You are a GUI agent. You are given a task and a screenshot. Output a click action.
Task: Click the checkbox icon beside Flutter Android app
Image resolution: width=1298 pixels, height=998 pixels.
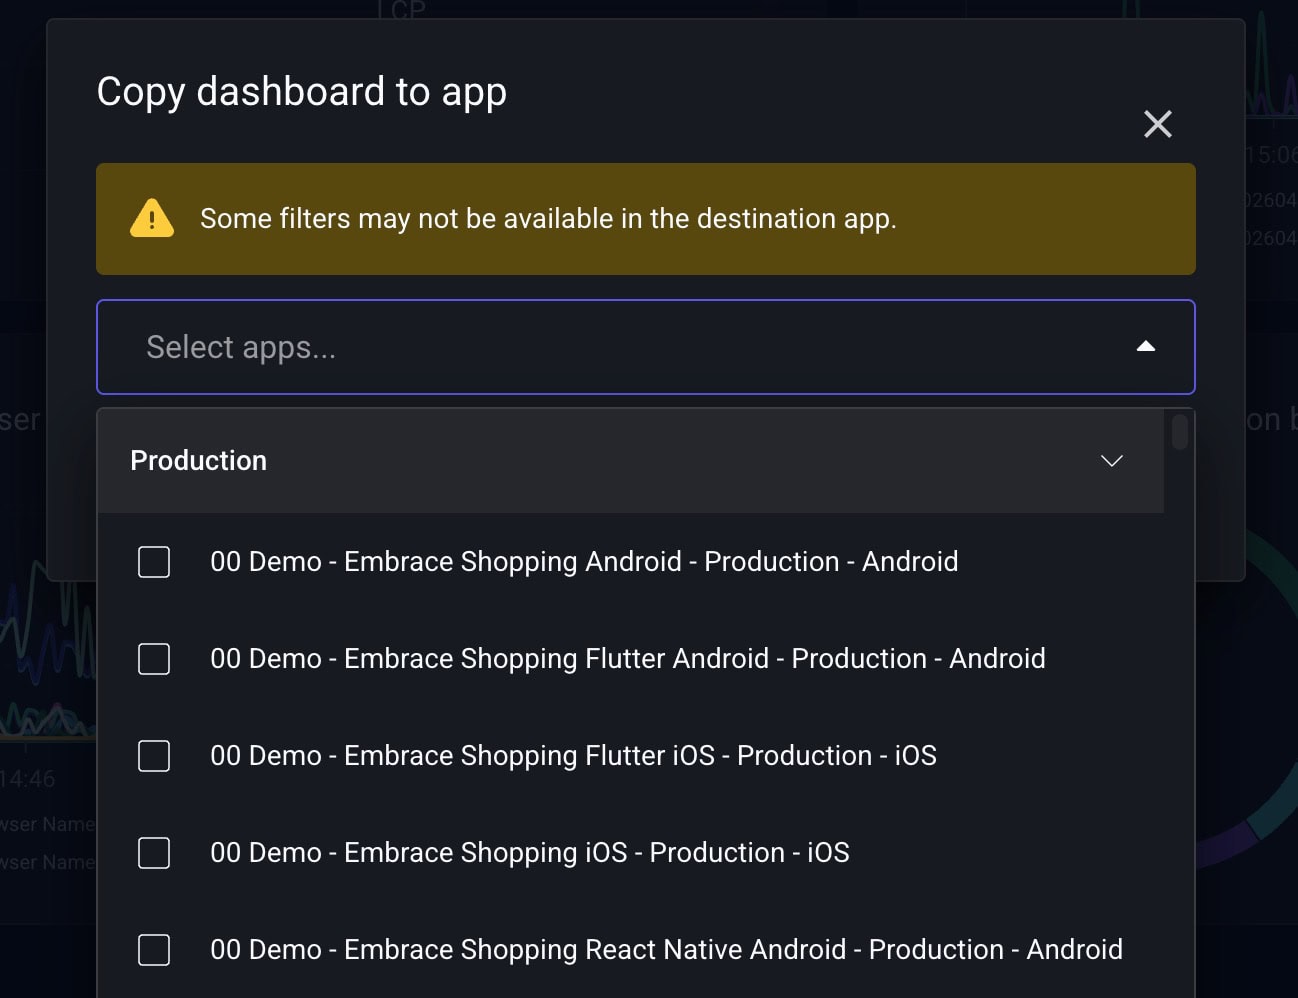click(x=153, y=659)
